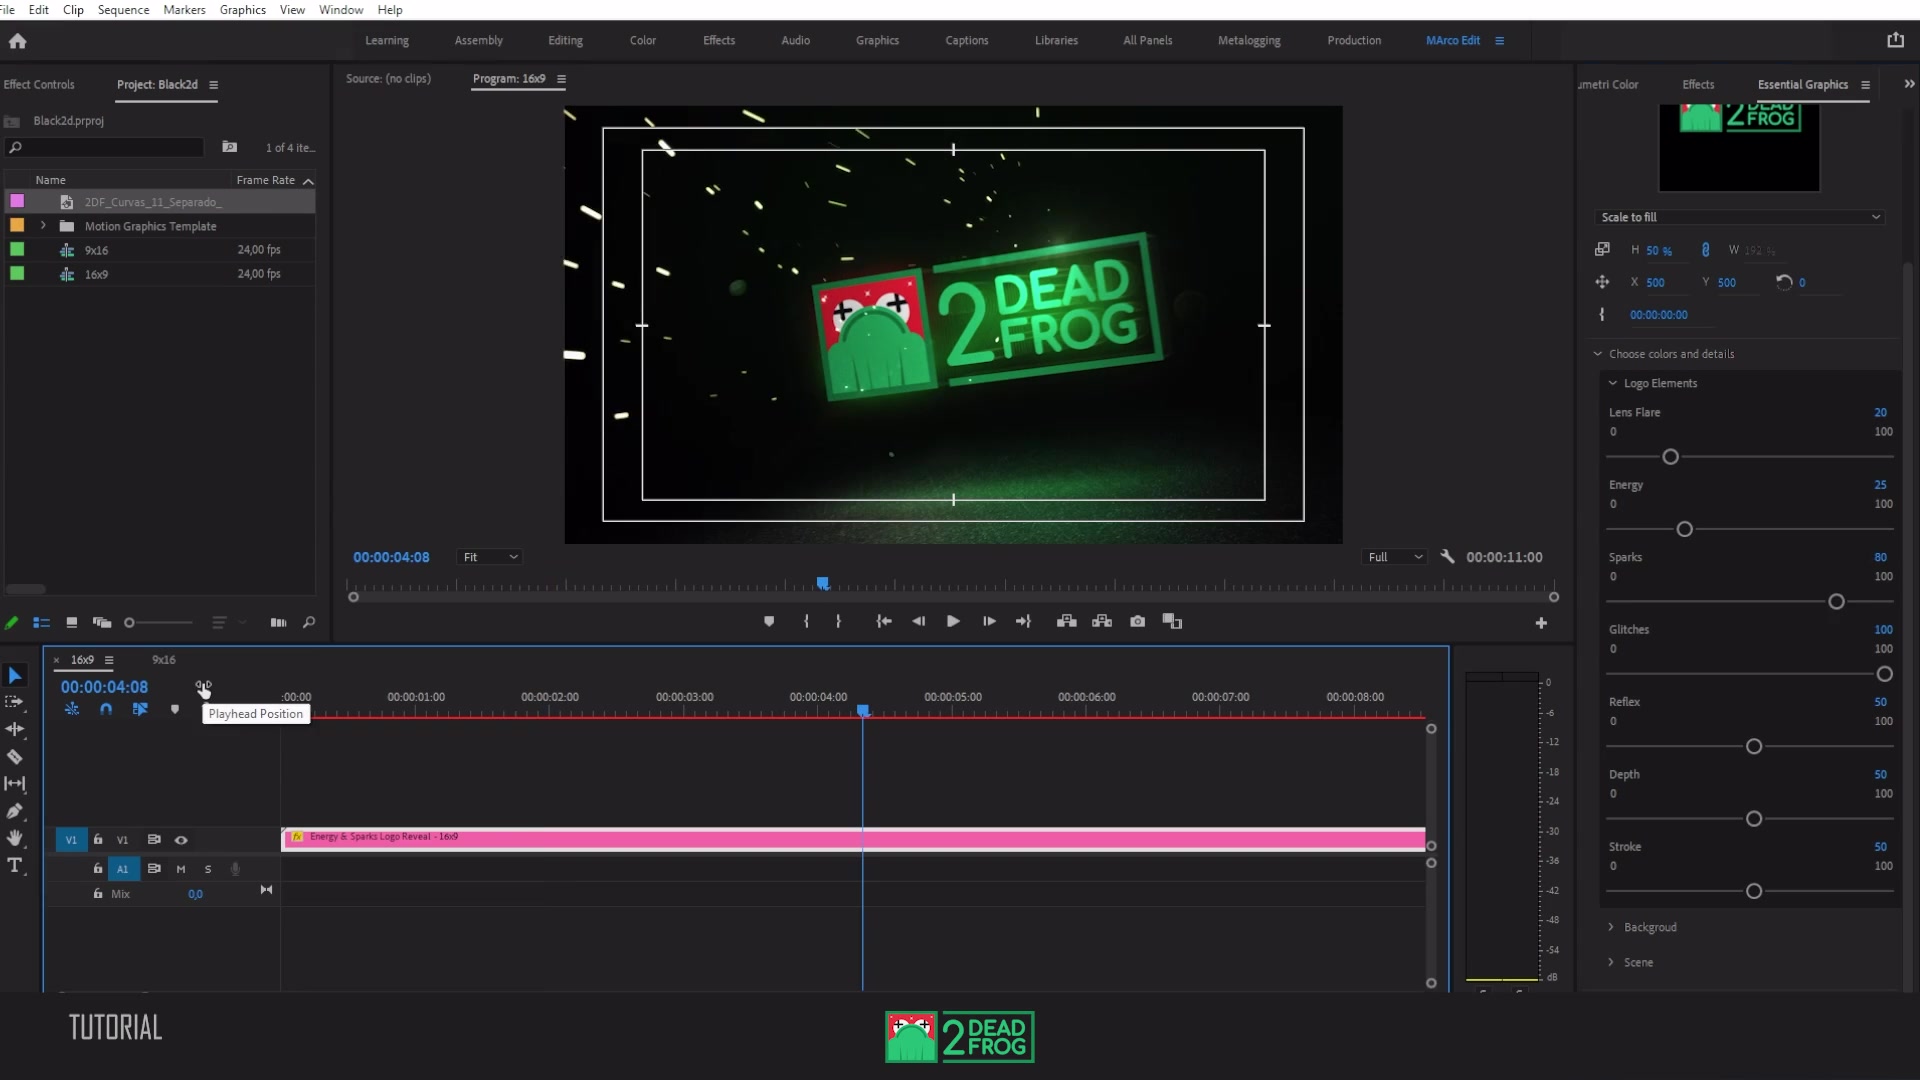The width and height of the screenshot is (1920, 1080).
Task: Collapse Logo Elements group
Action: [x=1612, y=383]
